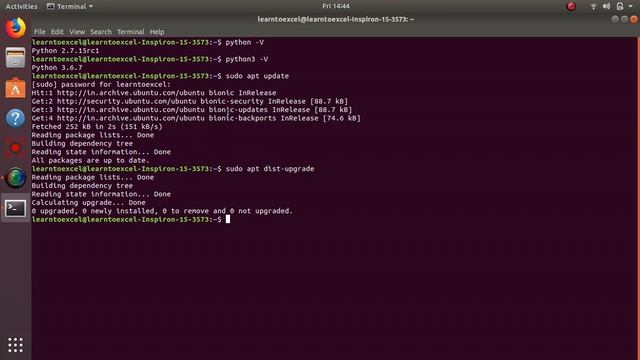The image size is (640, 360).
Task: Open the network status icon
Action: tap(593, 6)
